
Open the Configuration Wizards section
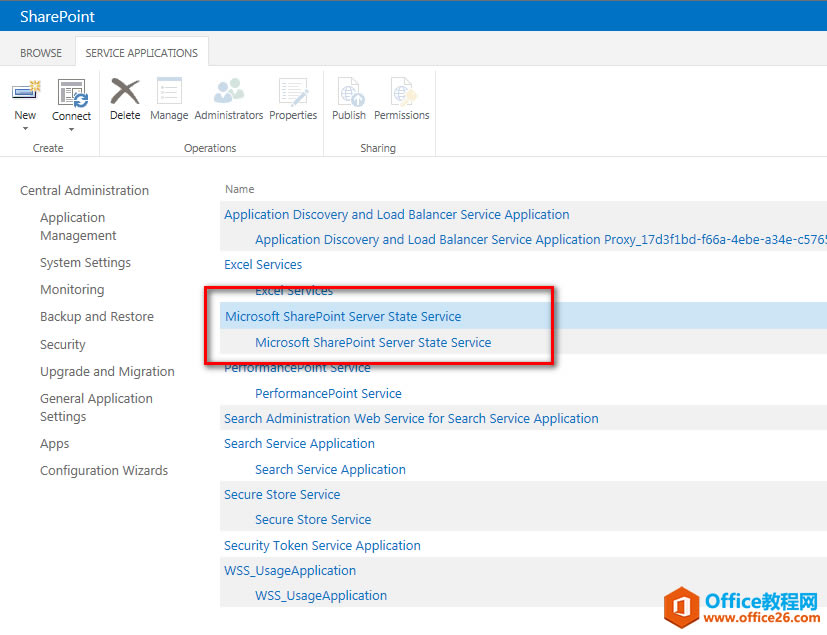point(101,470)
